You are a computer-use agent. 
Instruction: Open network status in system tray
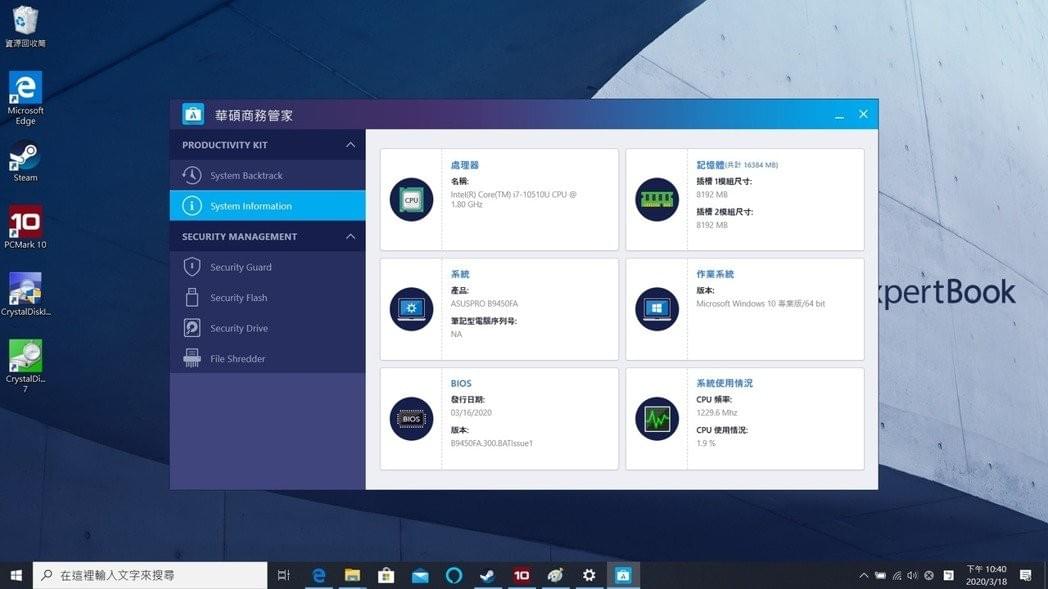pyautogui.click(x=896, y=575)
